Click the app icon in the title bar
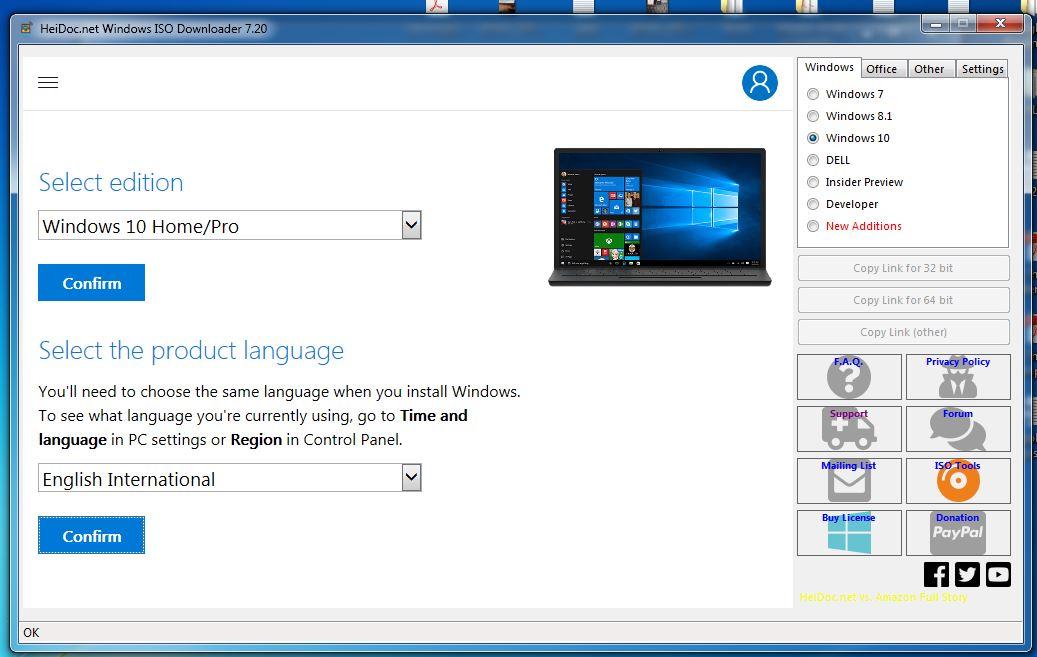Image resolution: width=1037 pixels, height=657 pixels. [x=26, y=28]
